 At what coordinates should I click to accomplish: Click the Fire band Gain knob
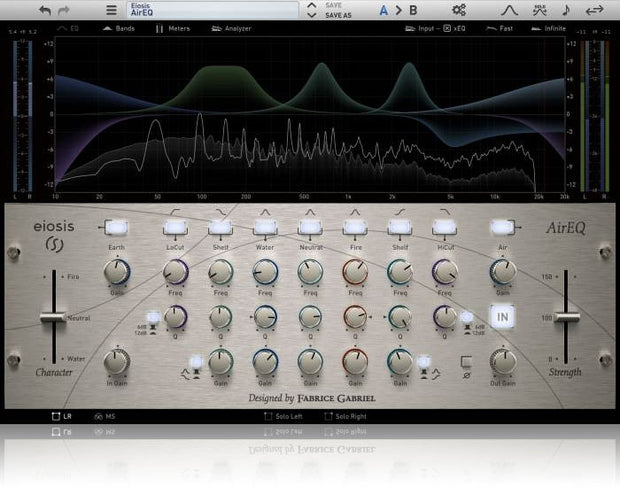pos(355,362)
